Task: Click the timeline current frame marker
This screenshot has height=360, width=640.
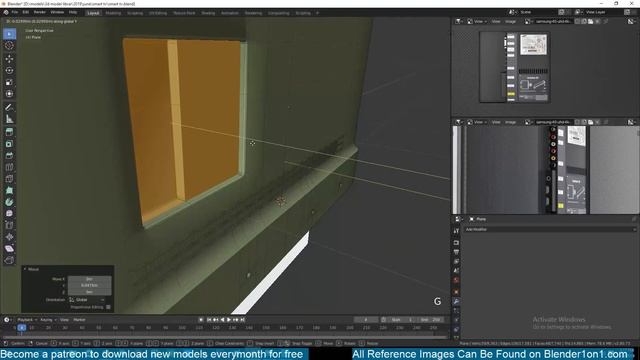Action: pos(22,327)
